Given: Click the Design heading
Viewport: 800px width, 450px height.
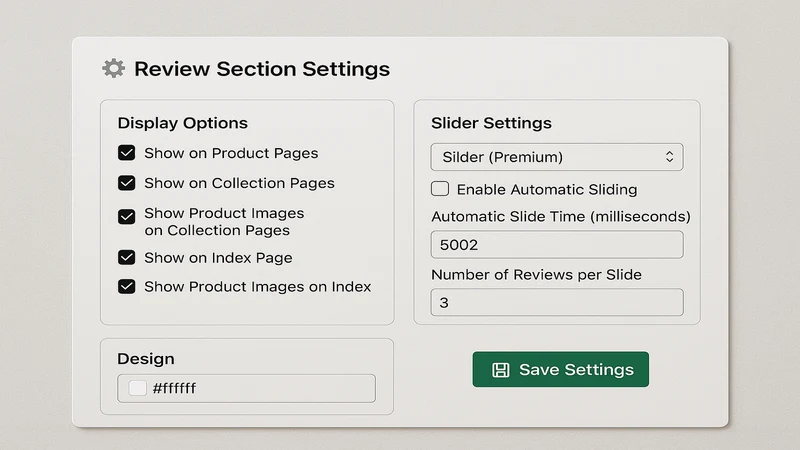Looking at the screenshot, I should (146, 359).
